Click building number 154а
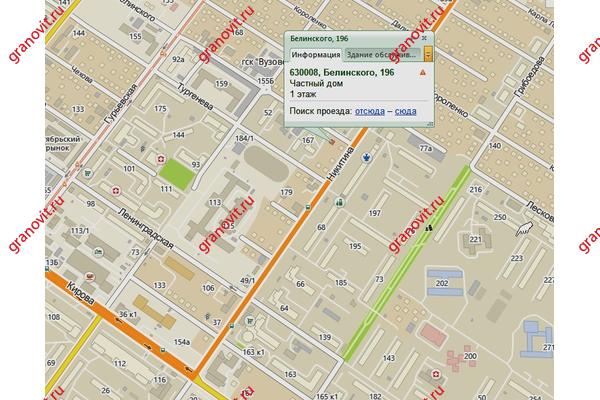Viewport: 600px width, 400px height. point(182,342)
